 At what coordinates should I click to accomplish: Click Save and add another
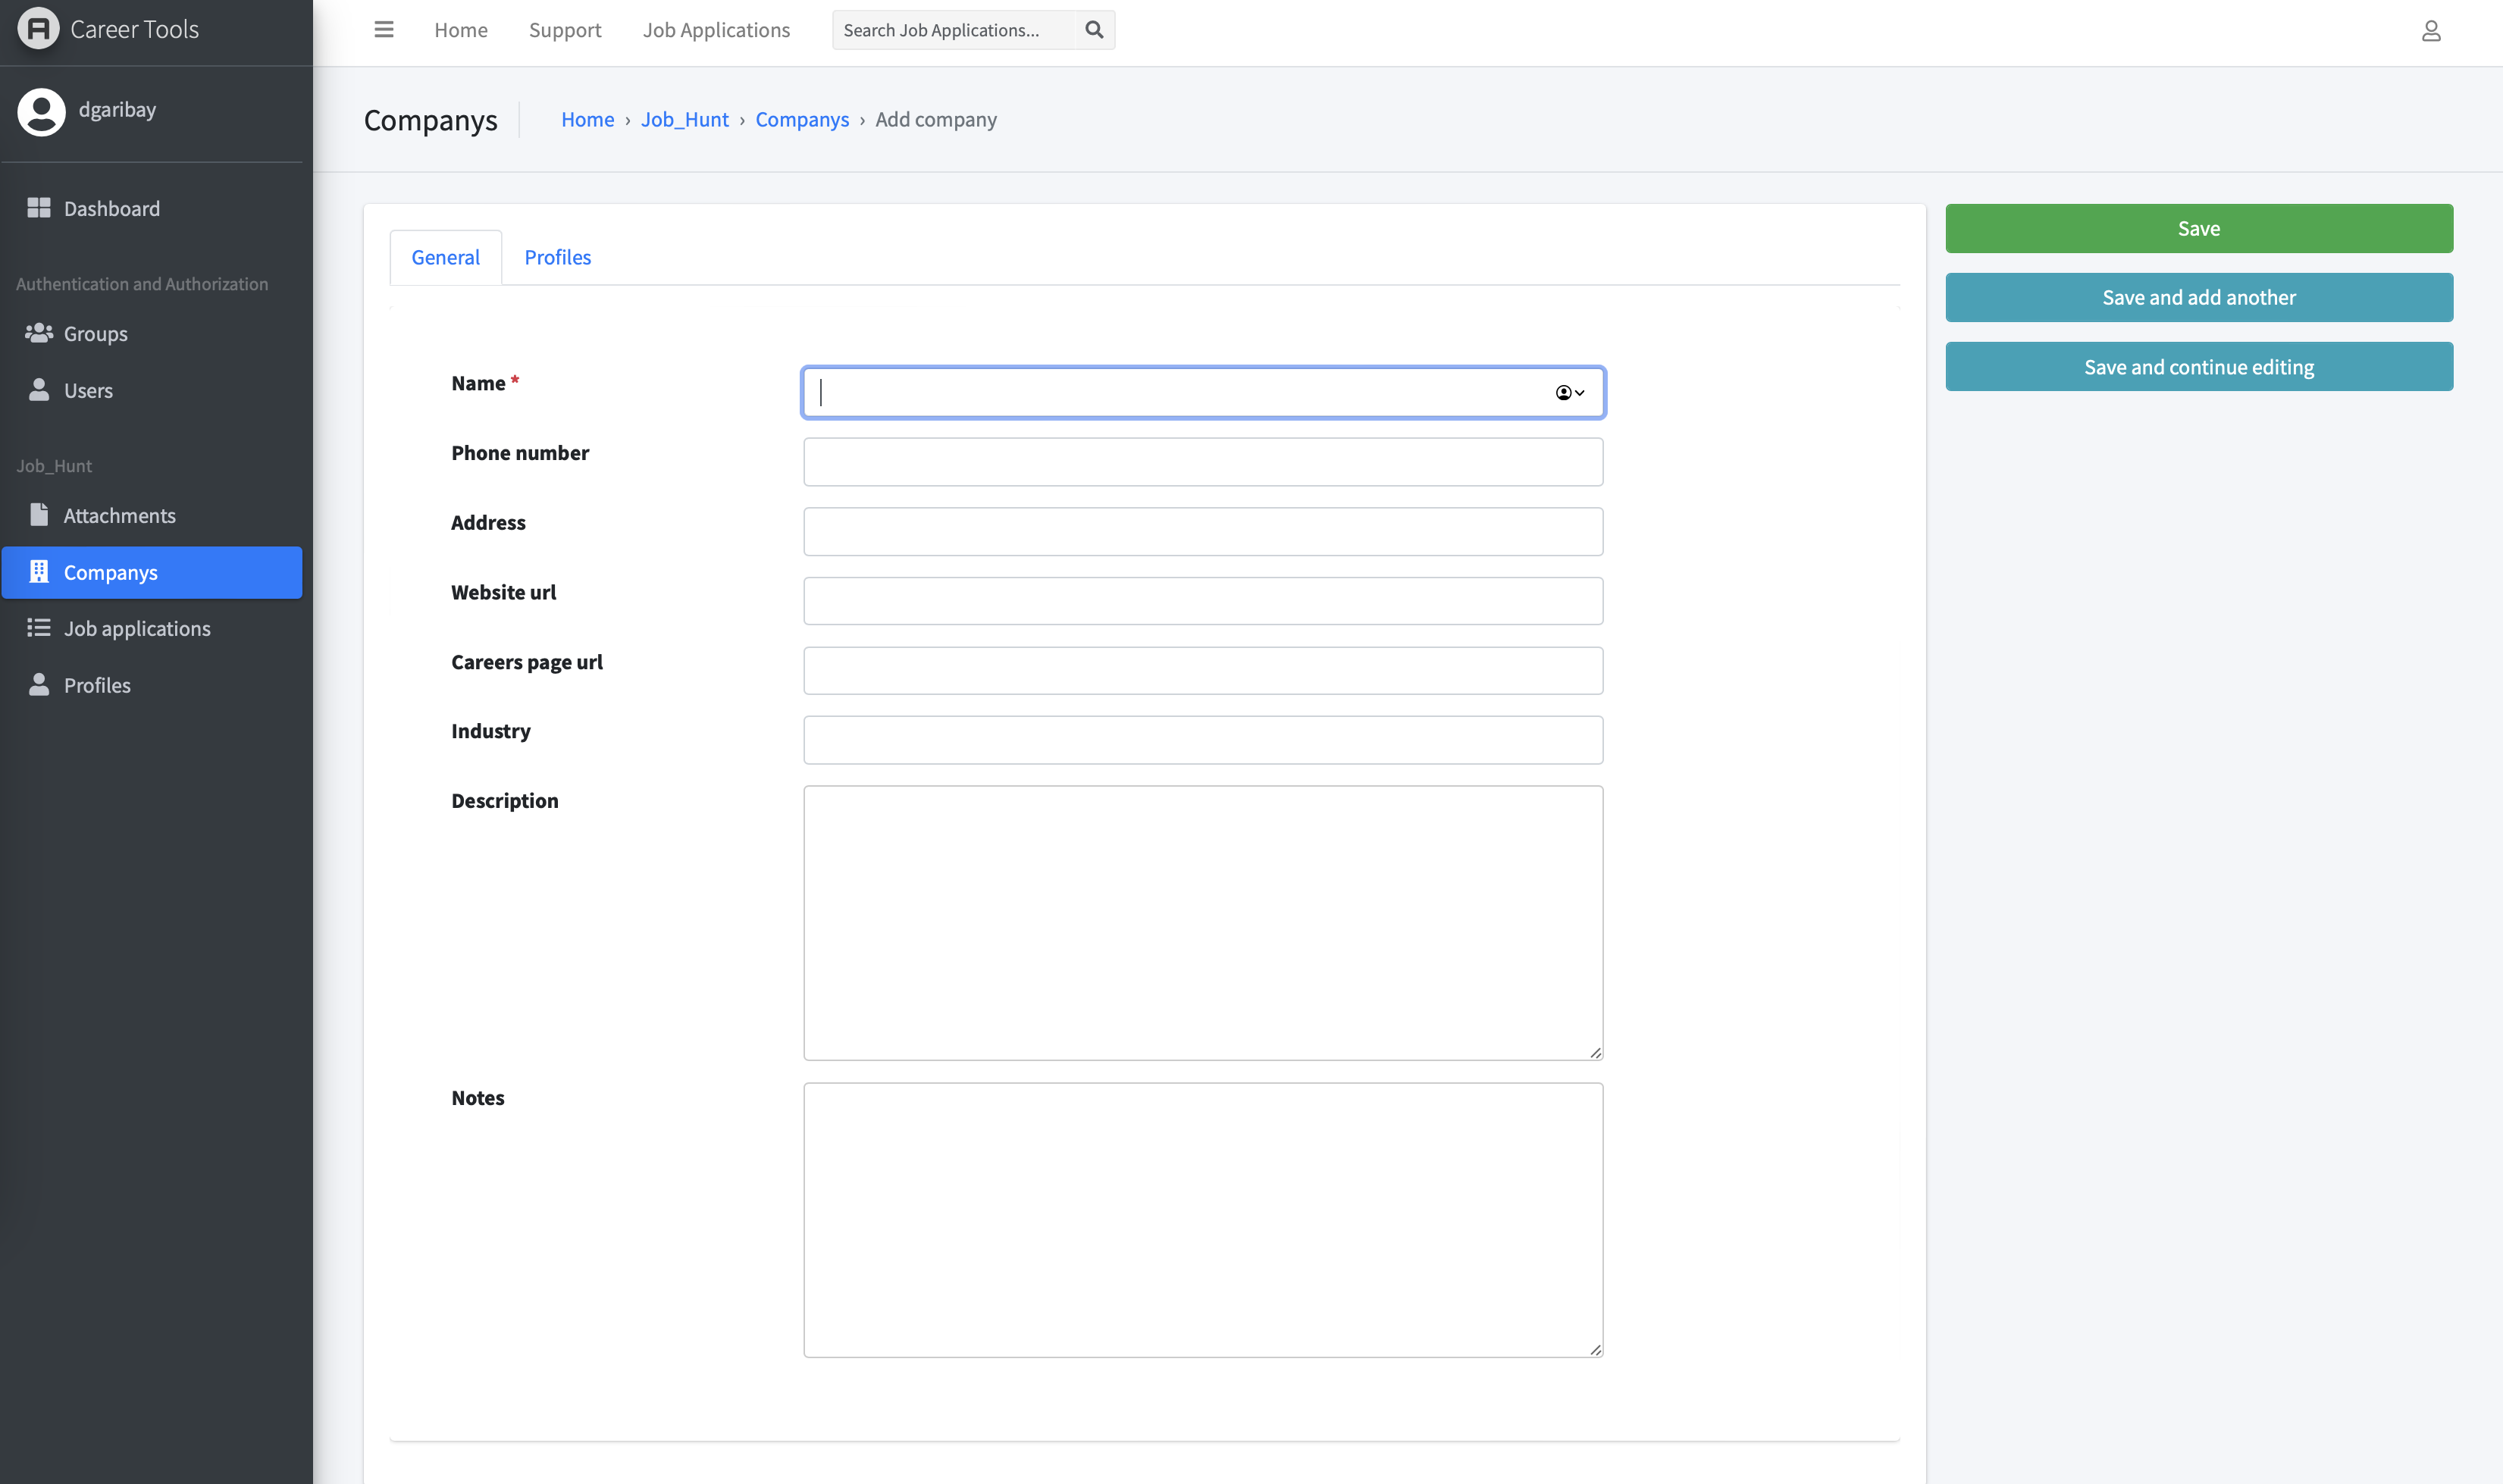pos(2198,297)
